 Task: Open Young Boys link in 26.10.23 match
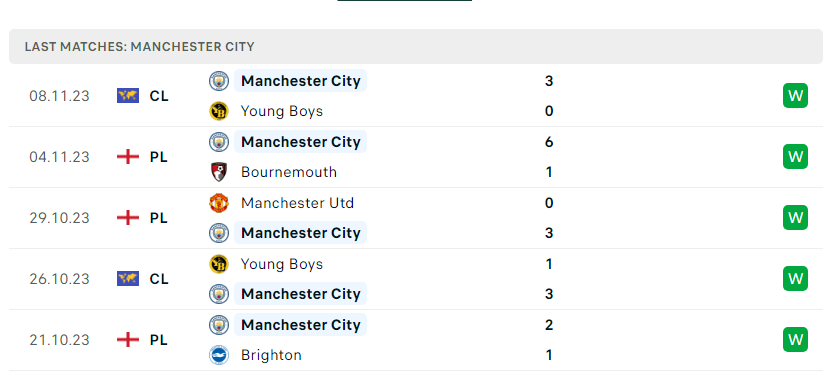coord(282,264)
